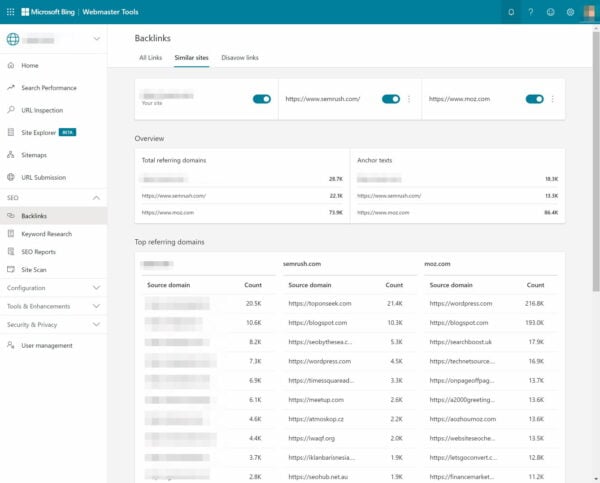Screen dimensions: 600x483
Task: Open Keyword Research in sidebar
Action: 46,234
